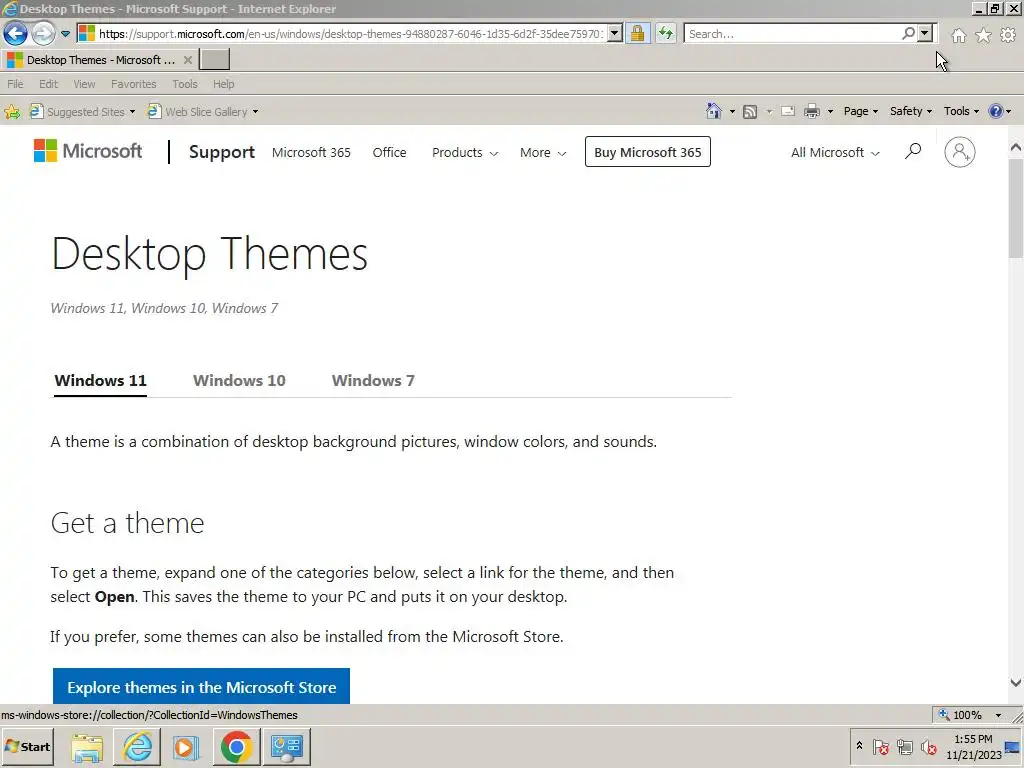This screenshot has width=1024, height=768.
Task: Open Control Panel taskbar icon
Action: [x=287, y=746]
